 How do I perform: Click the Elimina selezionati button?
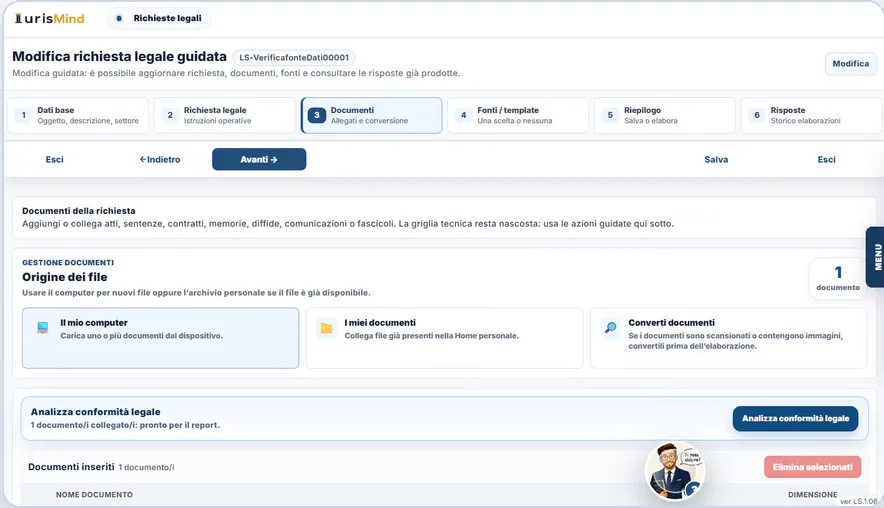(x=812, y=467)
